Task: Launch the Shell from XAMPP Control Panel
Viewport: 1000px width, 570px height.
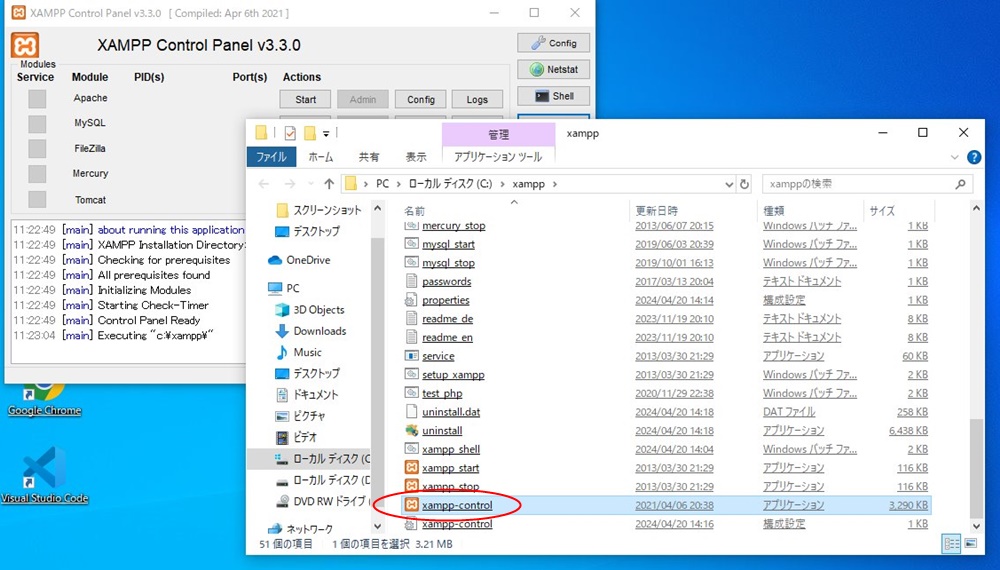Action: click(x=553, y=96)
